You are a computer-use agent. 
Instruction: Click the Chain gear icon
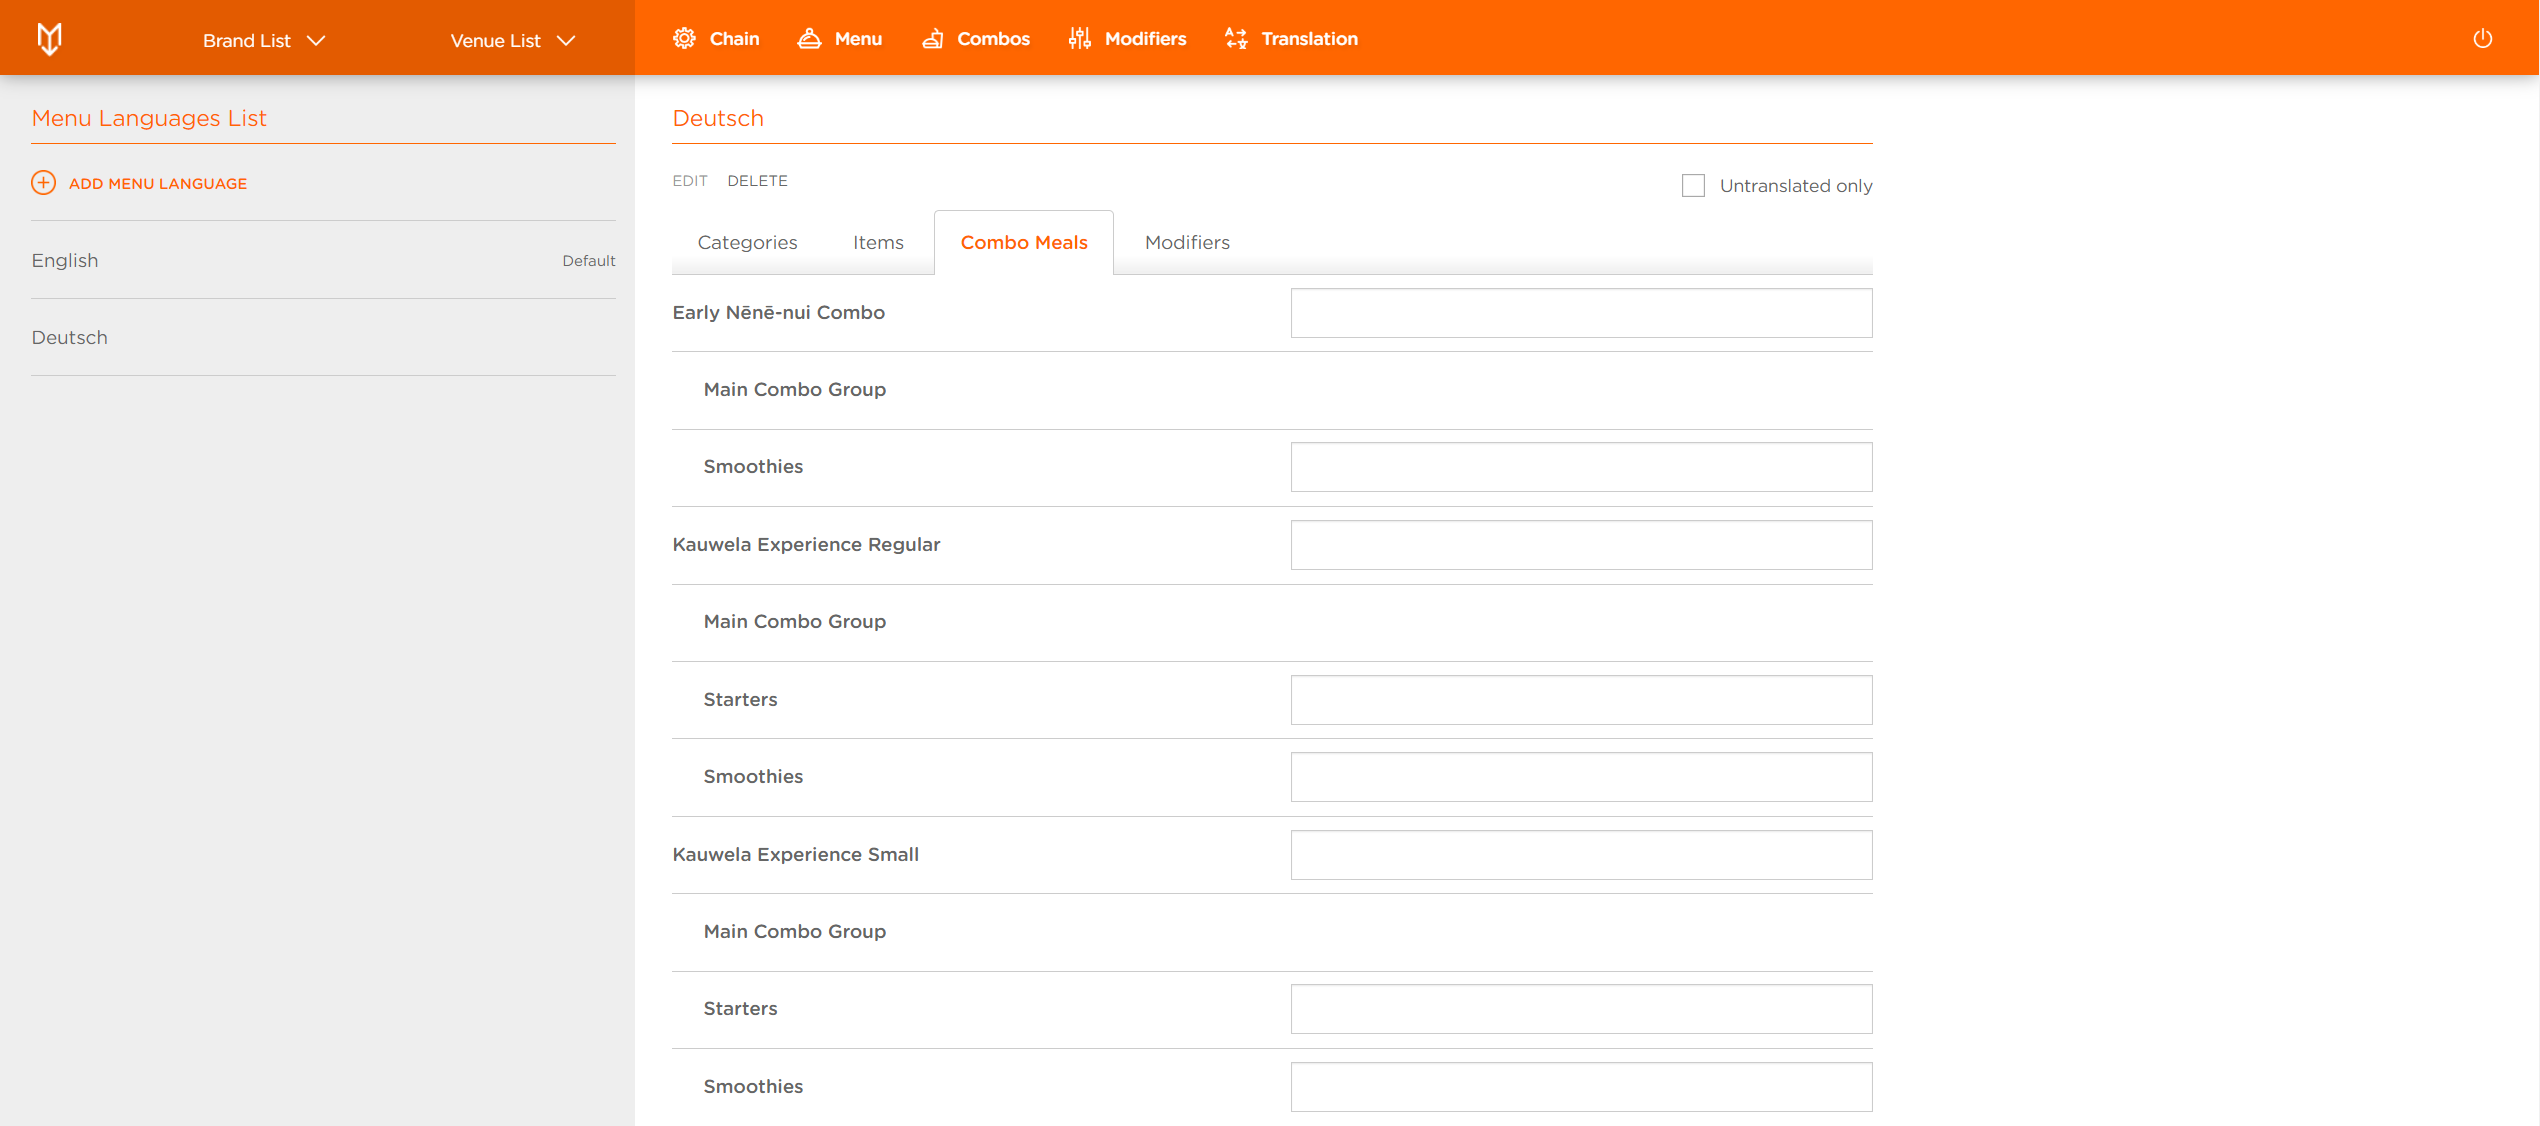tap(684, 39)
